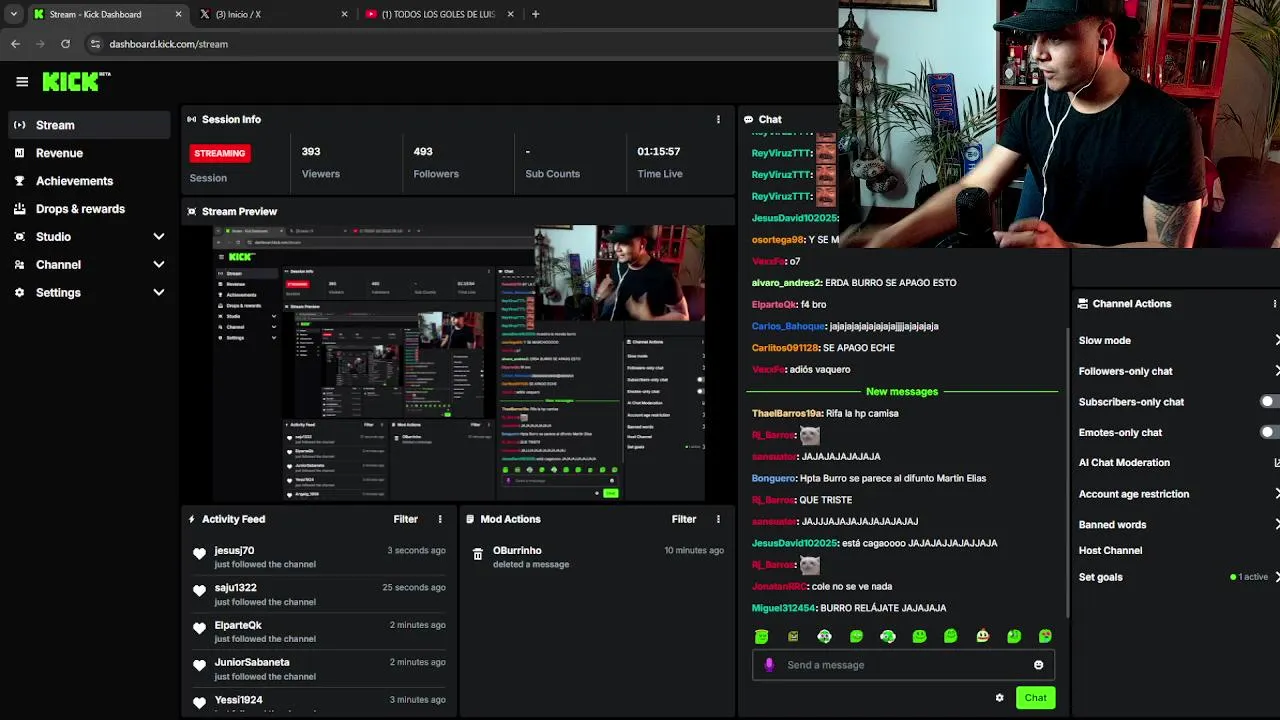The image size is (1280, 720).
Task: Toggle Emotes-only chat switch
Action: (x=1270, y=432)
